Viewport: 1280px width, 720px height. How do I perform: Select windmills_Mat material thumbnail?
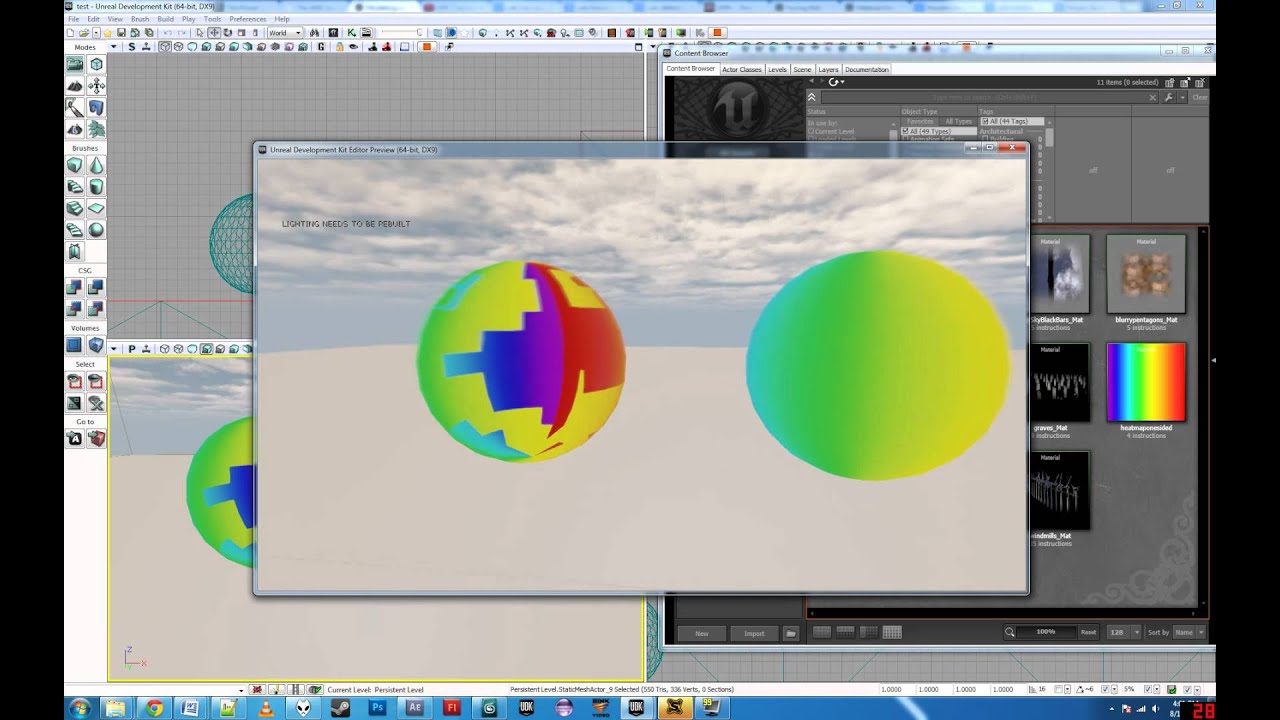coord(1059,490)
